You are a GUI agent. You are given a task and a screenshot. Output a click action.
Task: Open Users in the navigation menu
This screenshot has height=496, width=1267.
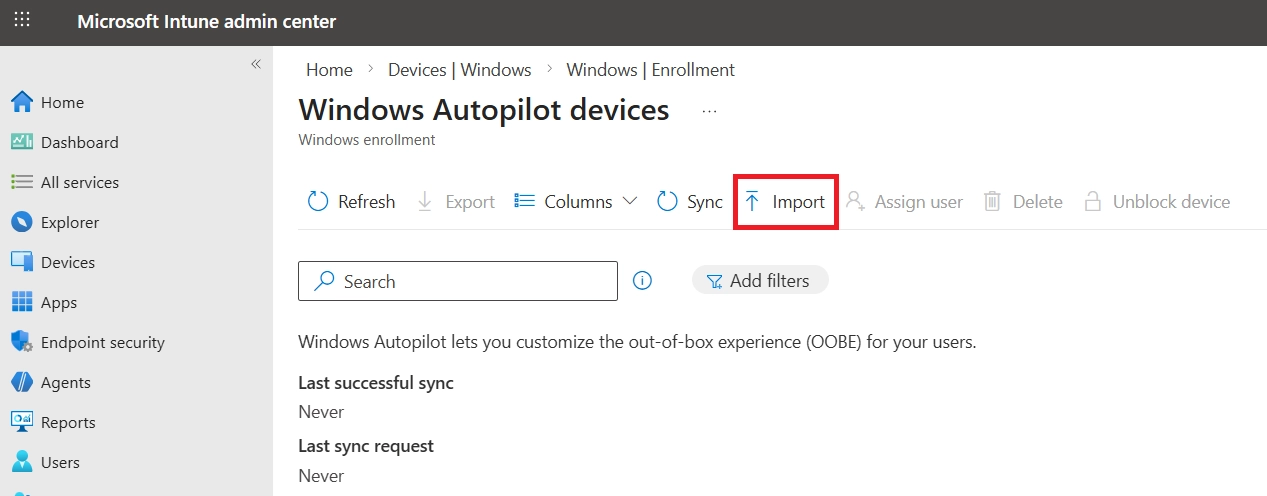59,462
